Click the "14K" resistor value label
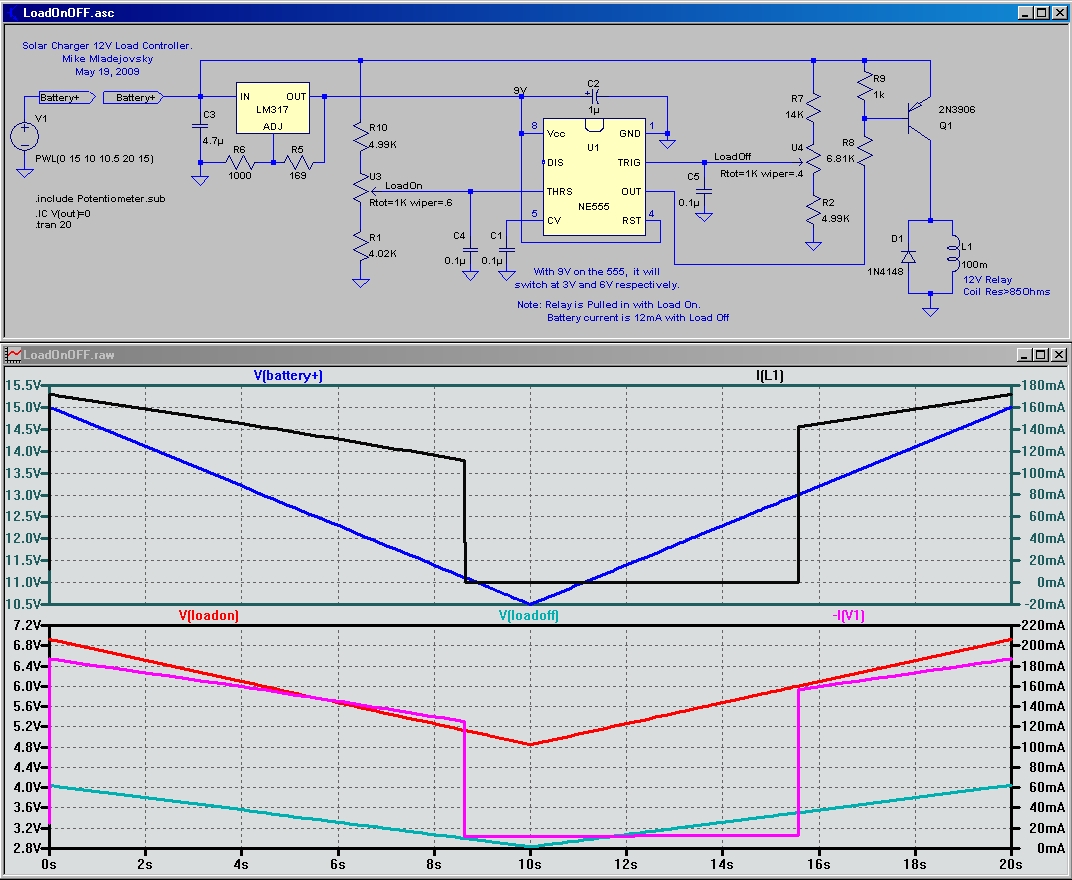The height and width of the screenshot is (880, 1072). tap(794, 114)
